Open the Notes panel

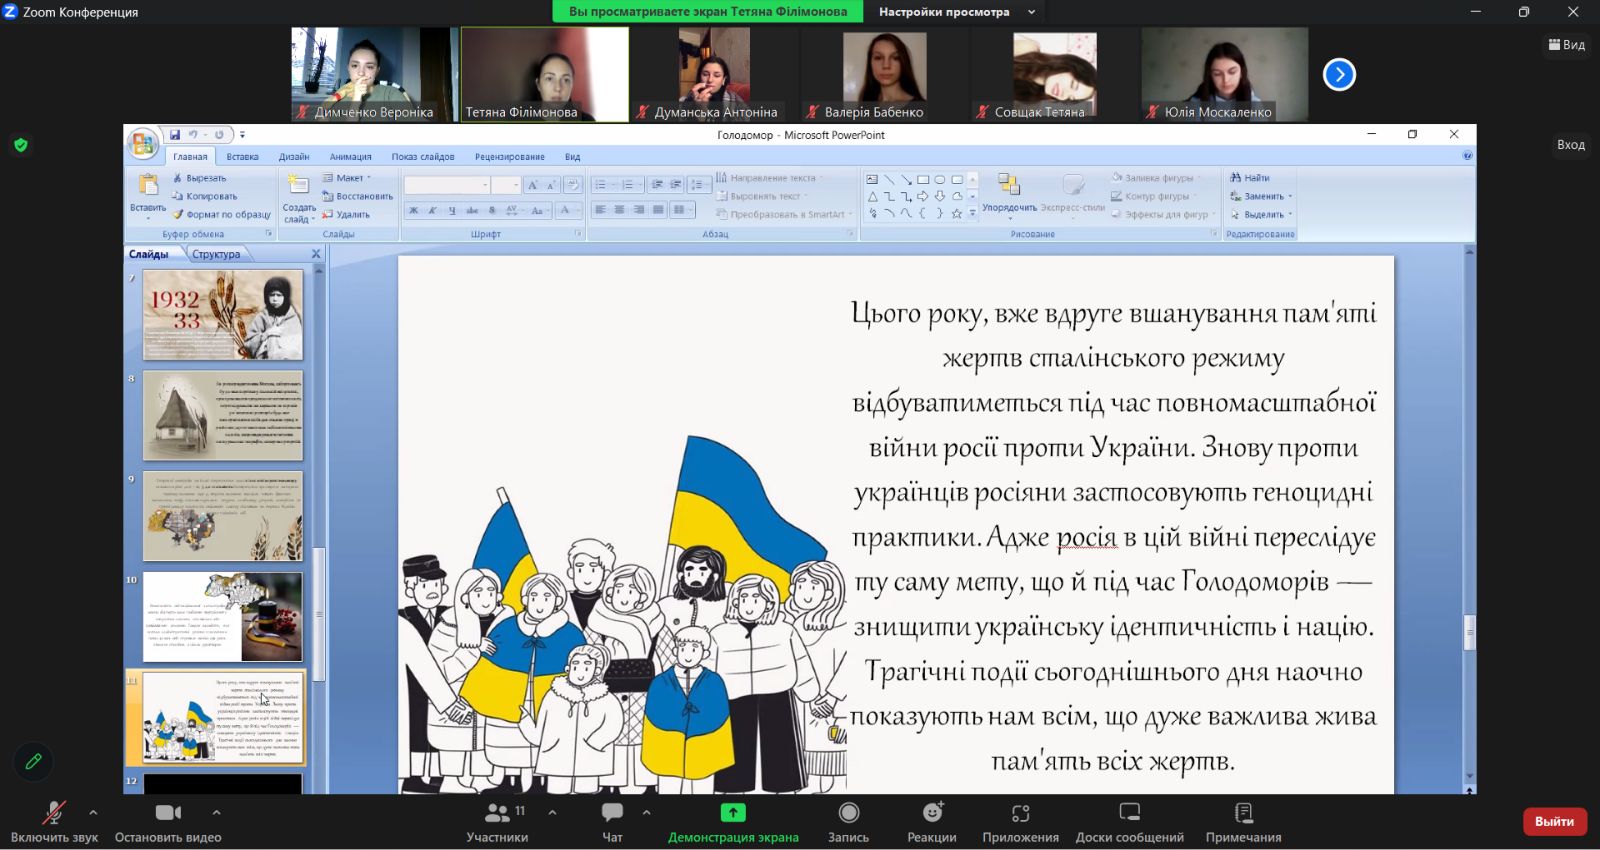point(1243,821)
